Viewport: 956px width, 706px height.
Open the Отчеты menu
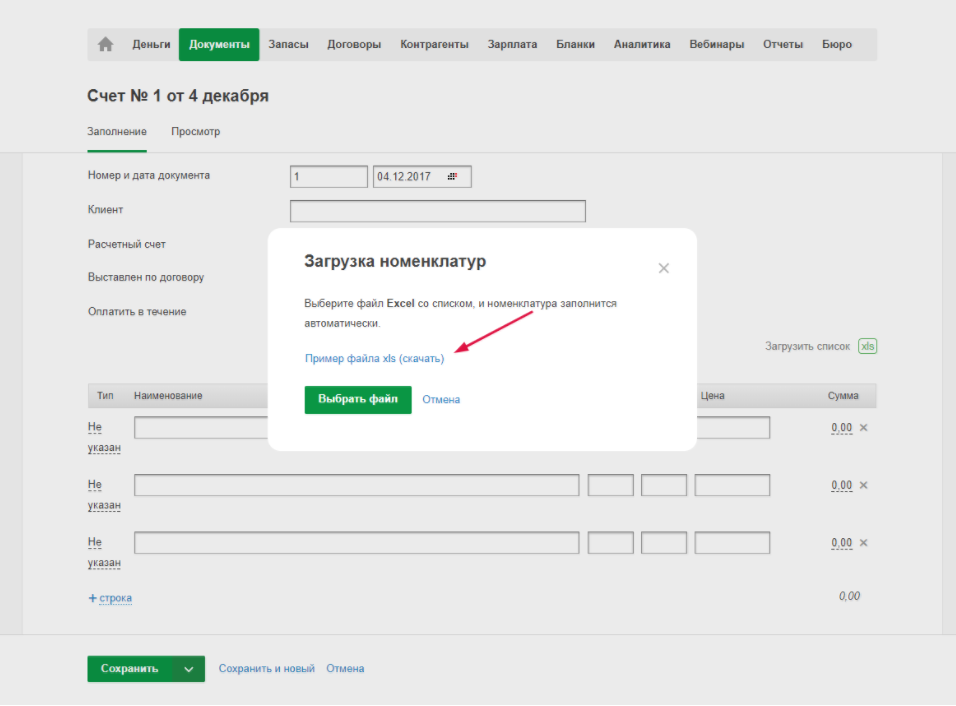(x=783, y=45)
